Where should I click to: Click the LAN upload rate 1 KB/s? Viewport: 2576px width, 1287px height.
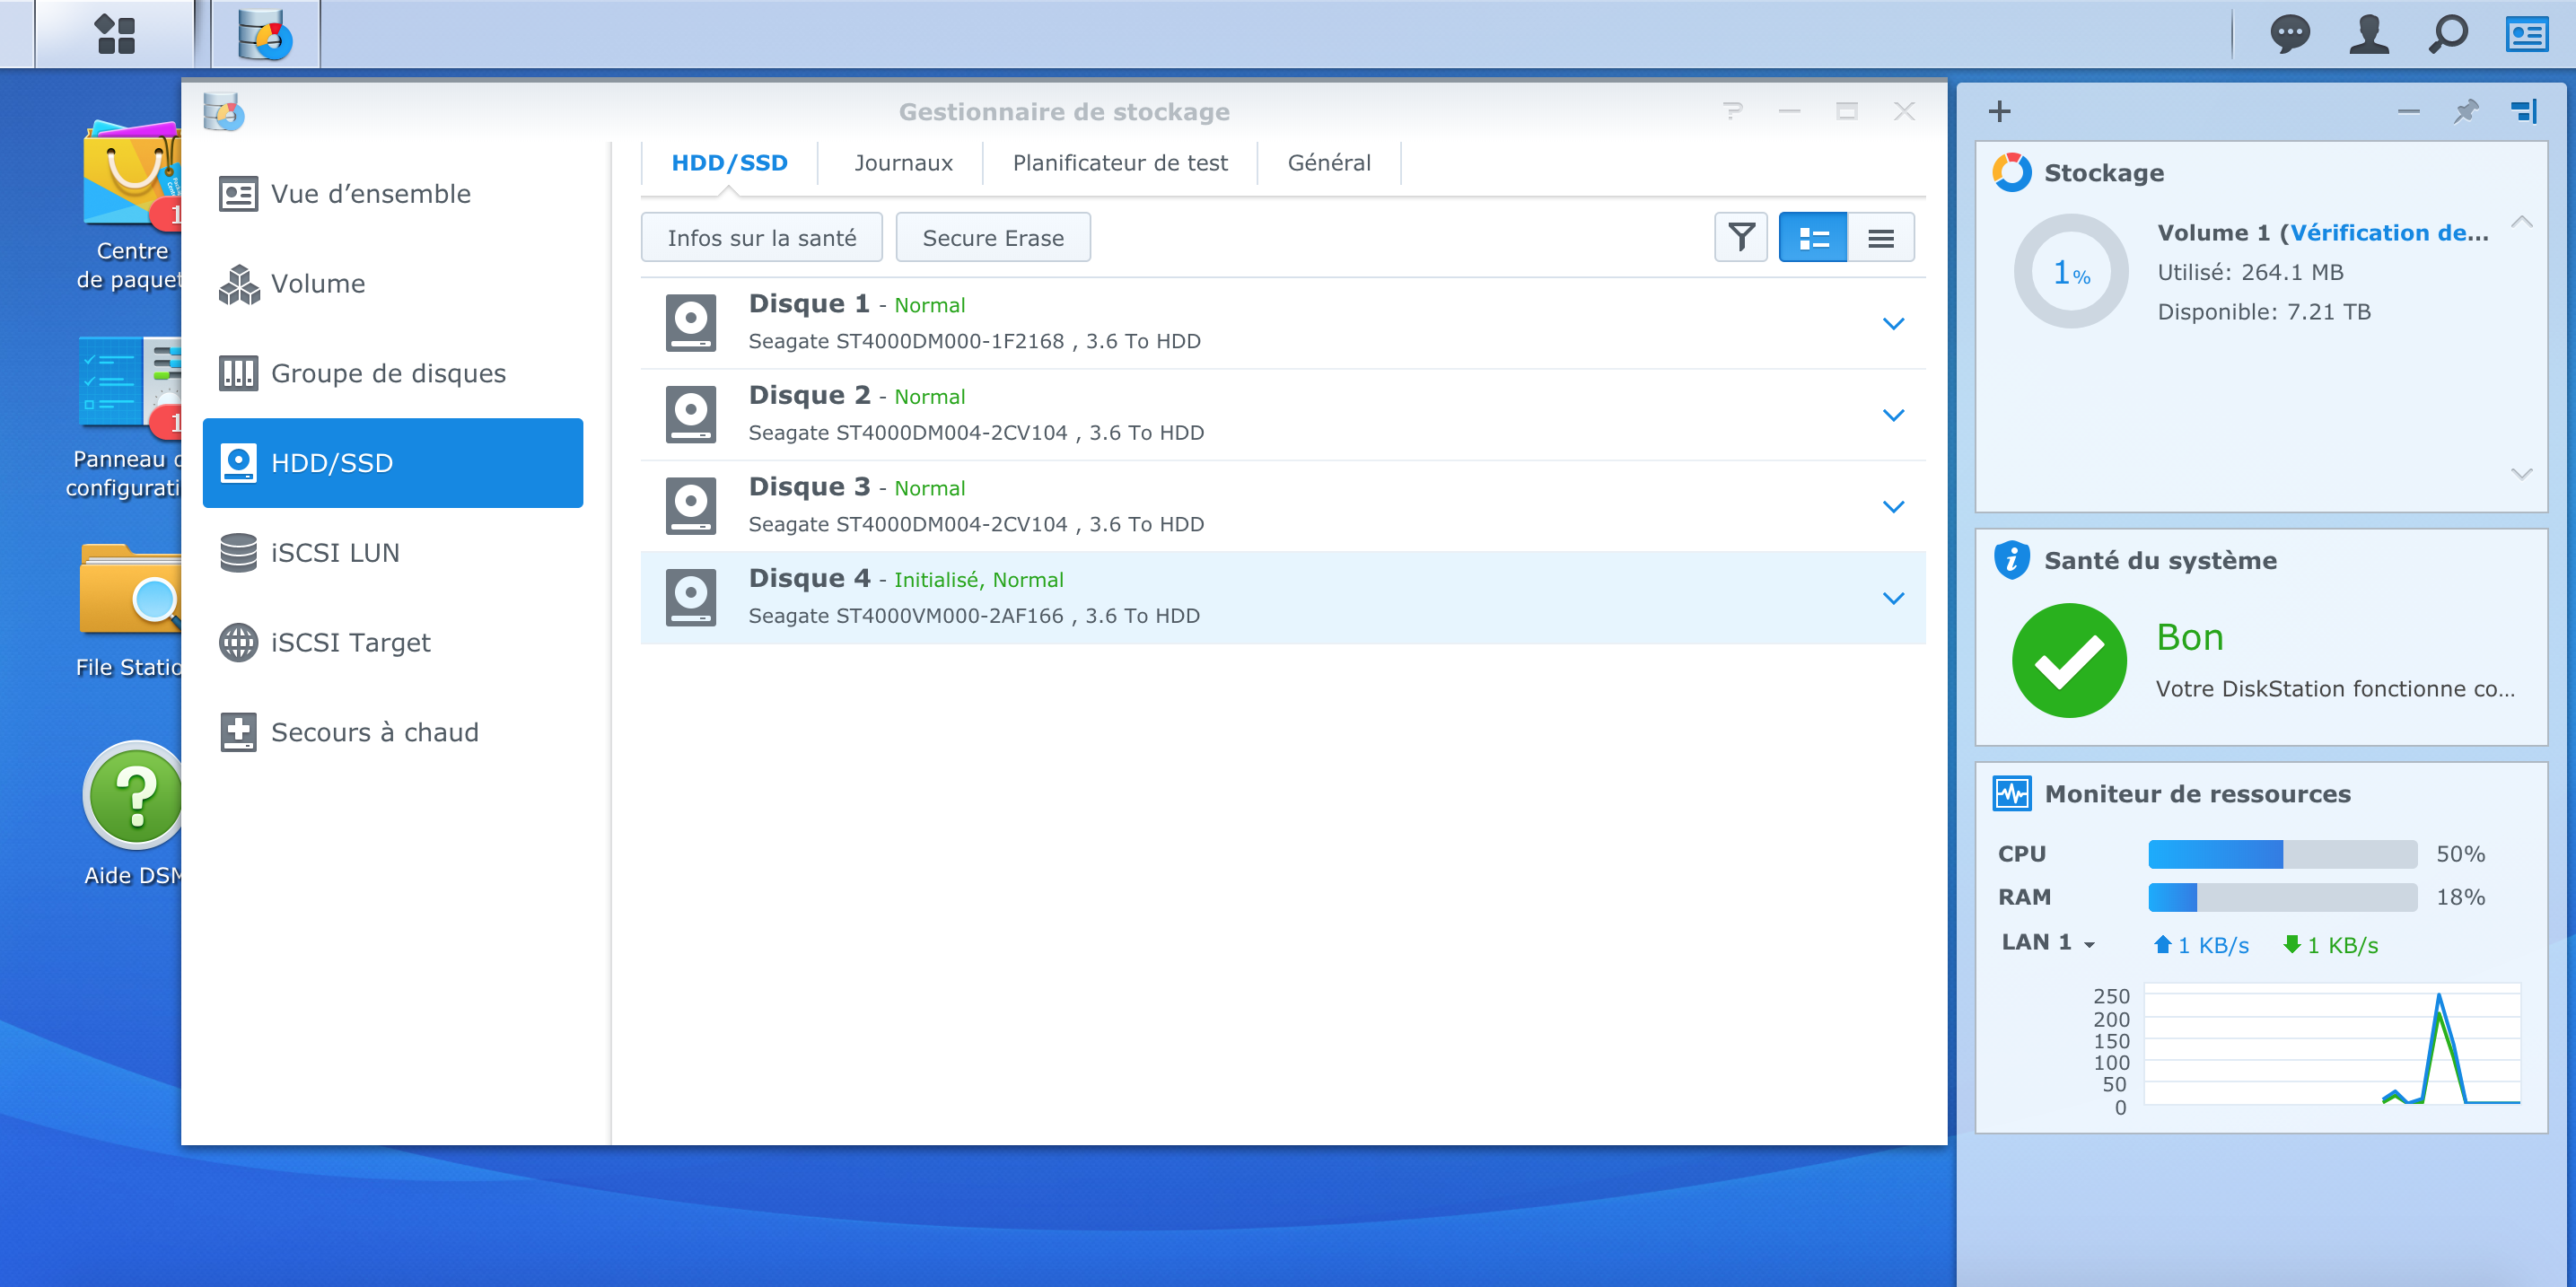coord(2202,944)
